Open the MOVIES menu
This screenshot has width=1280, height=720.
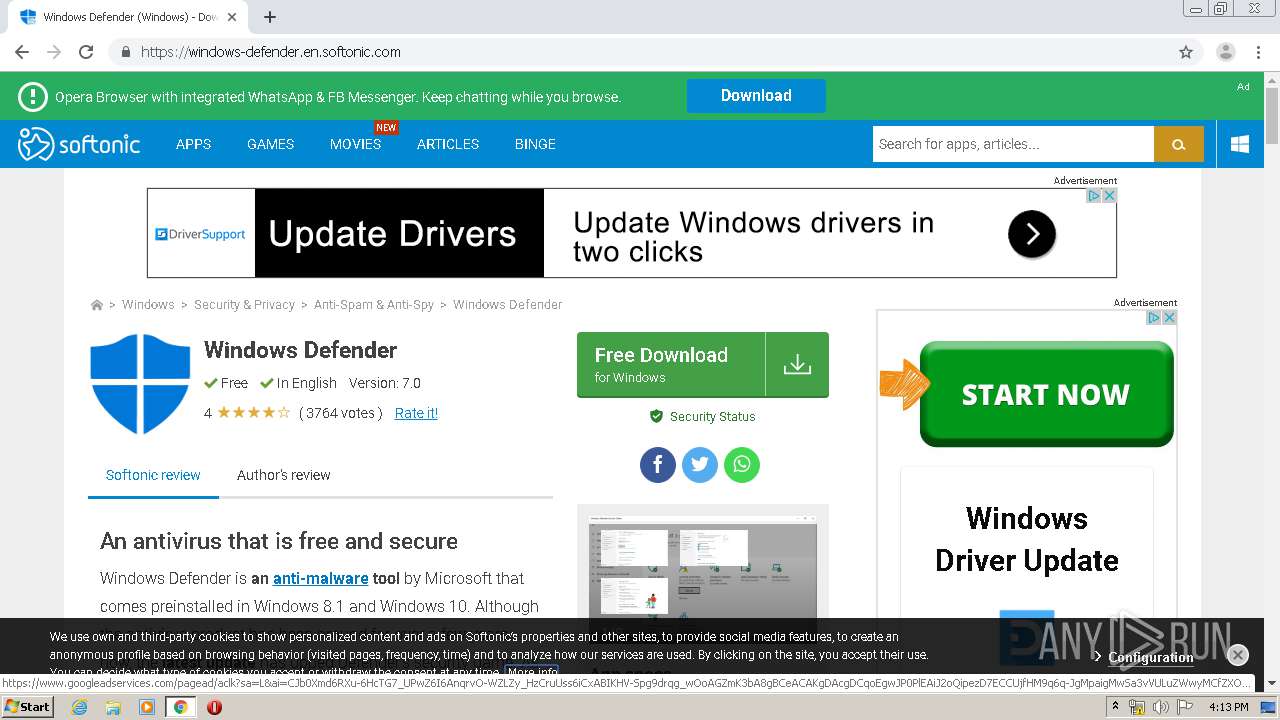coord(355,144)
